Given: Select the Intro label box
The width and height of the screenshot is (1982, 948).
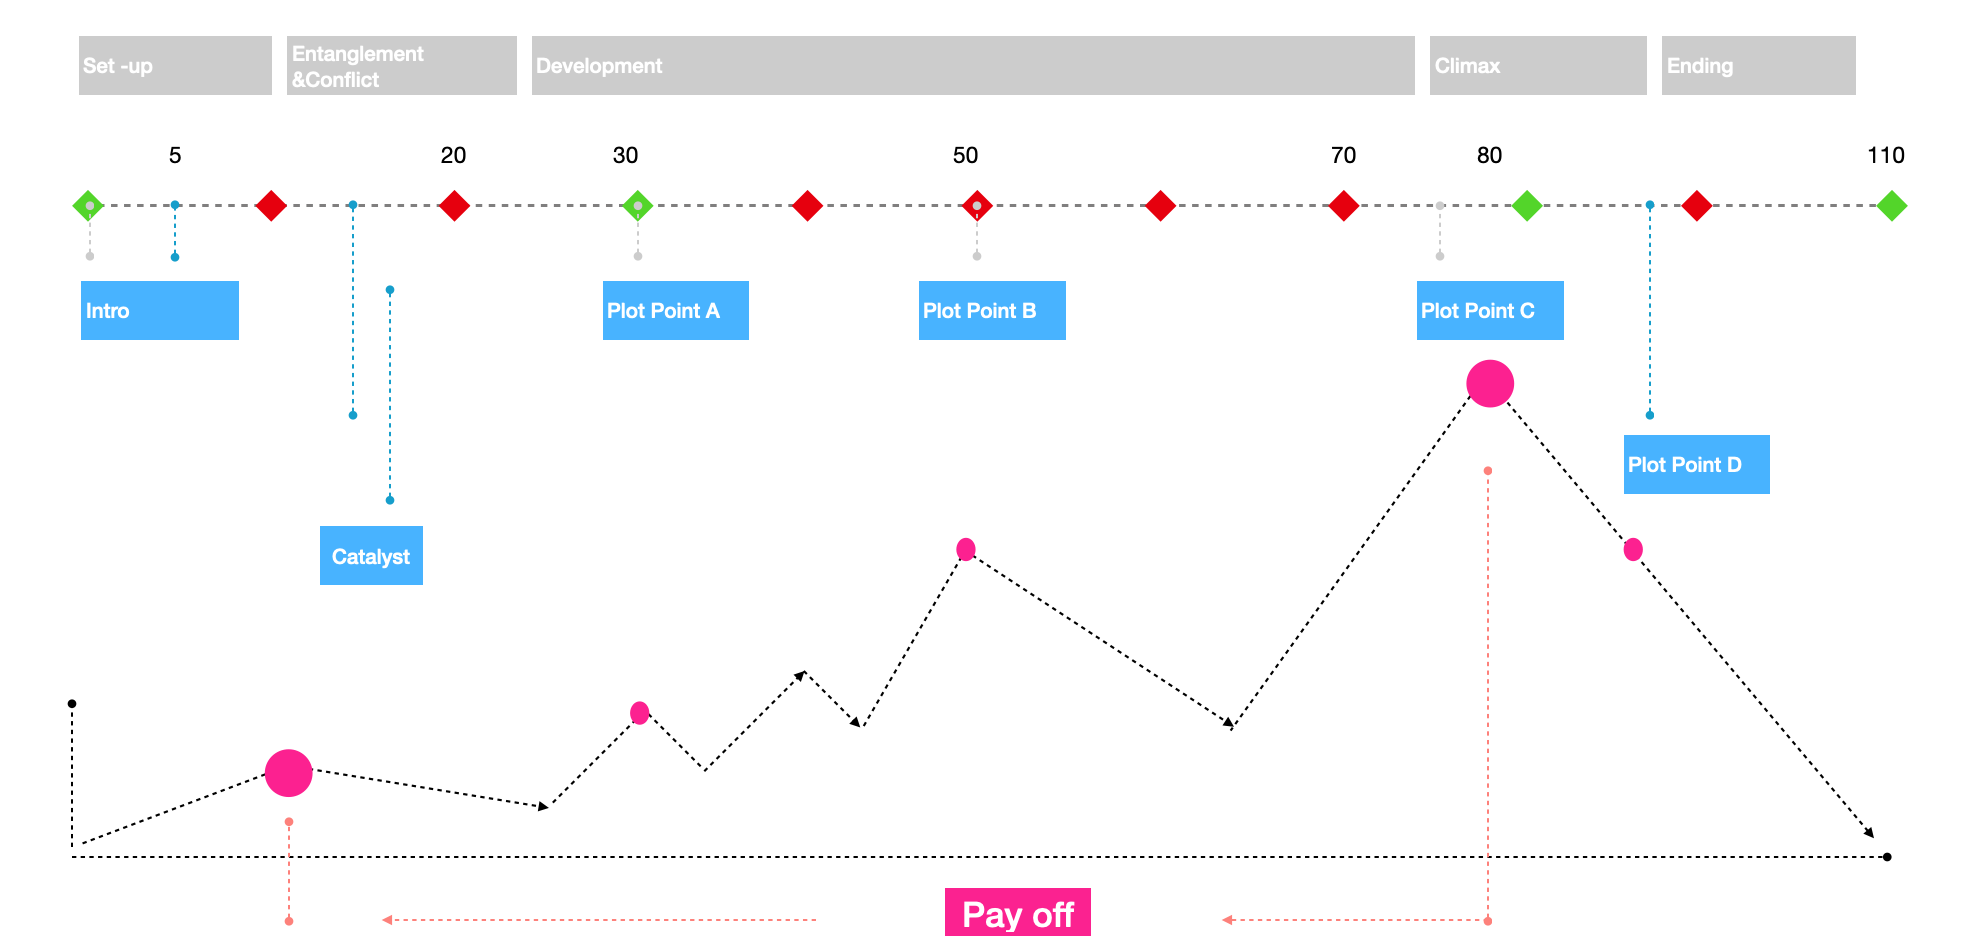Looking at the screenshot, I should coord(159,311).
